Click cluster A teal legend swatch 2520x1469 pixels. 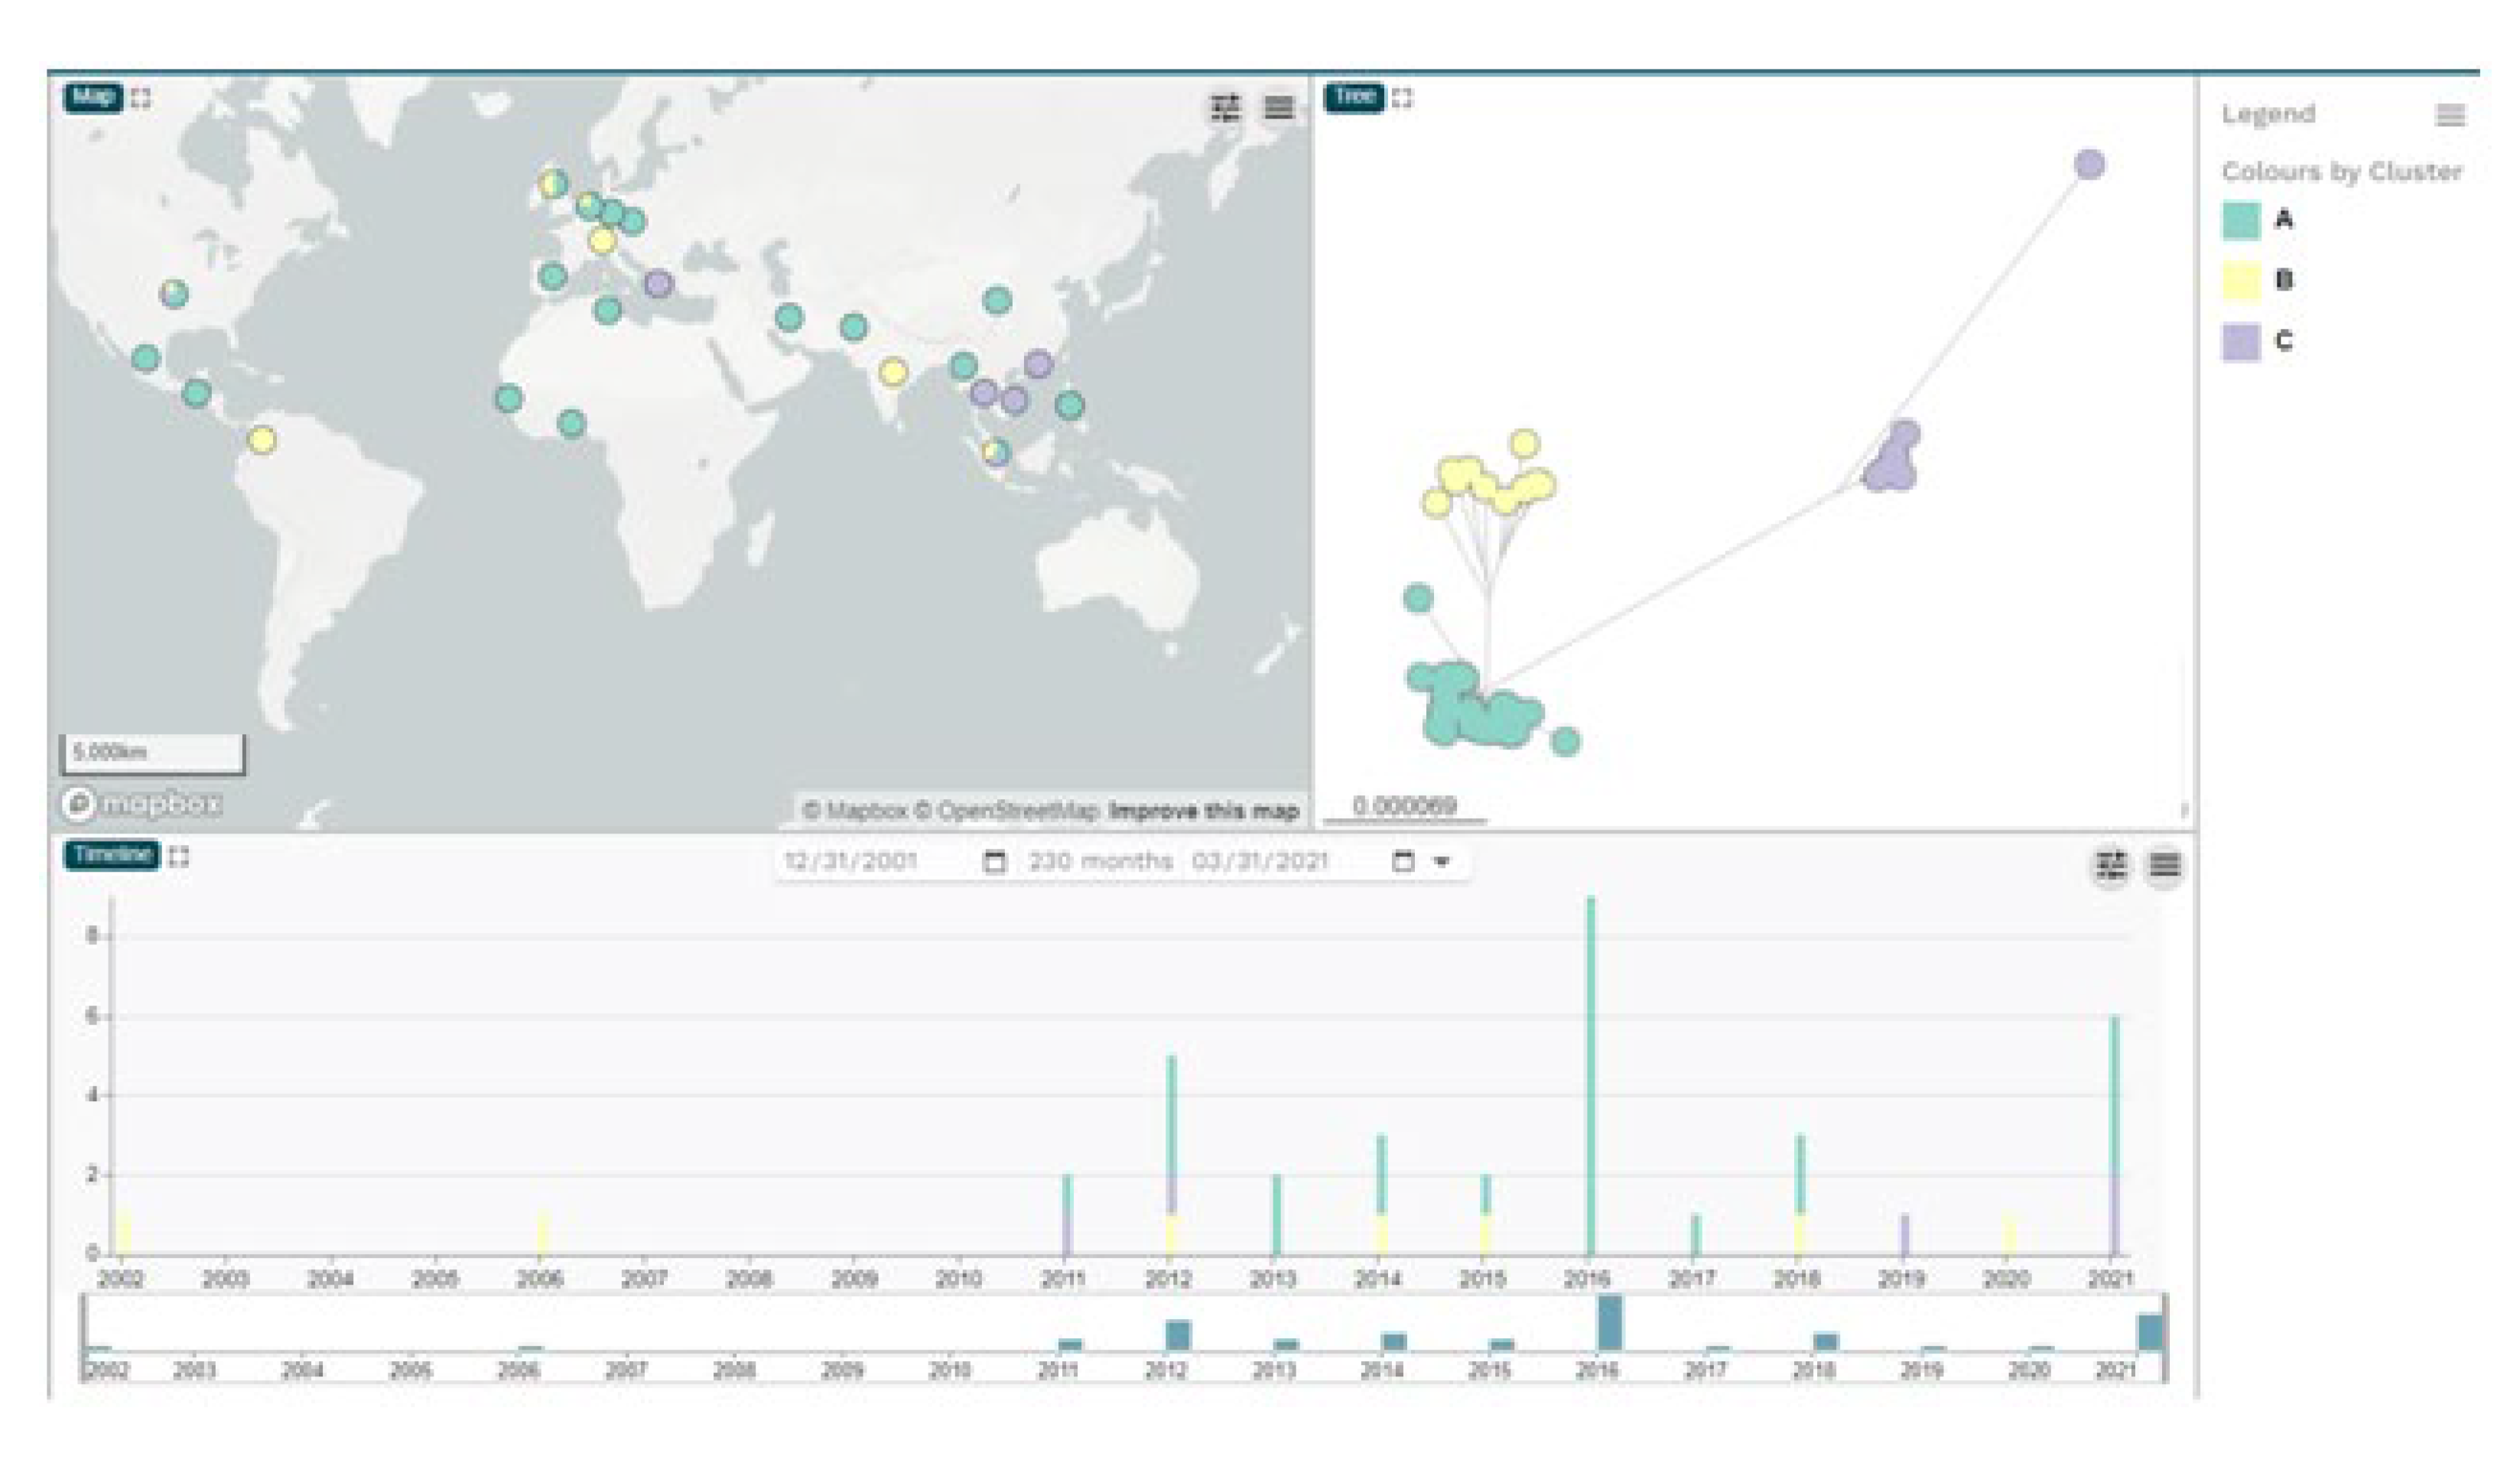pos(2241,220)
